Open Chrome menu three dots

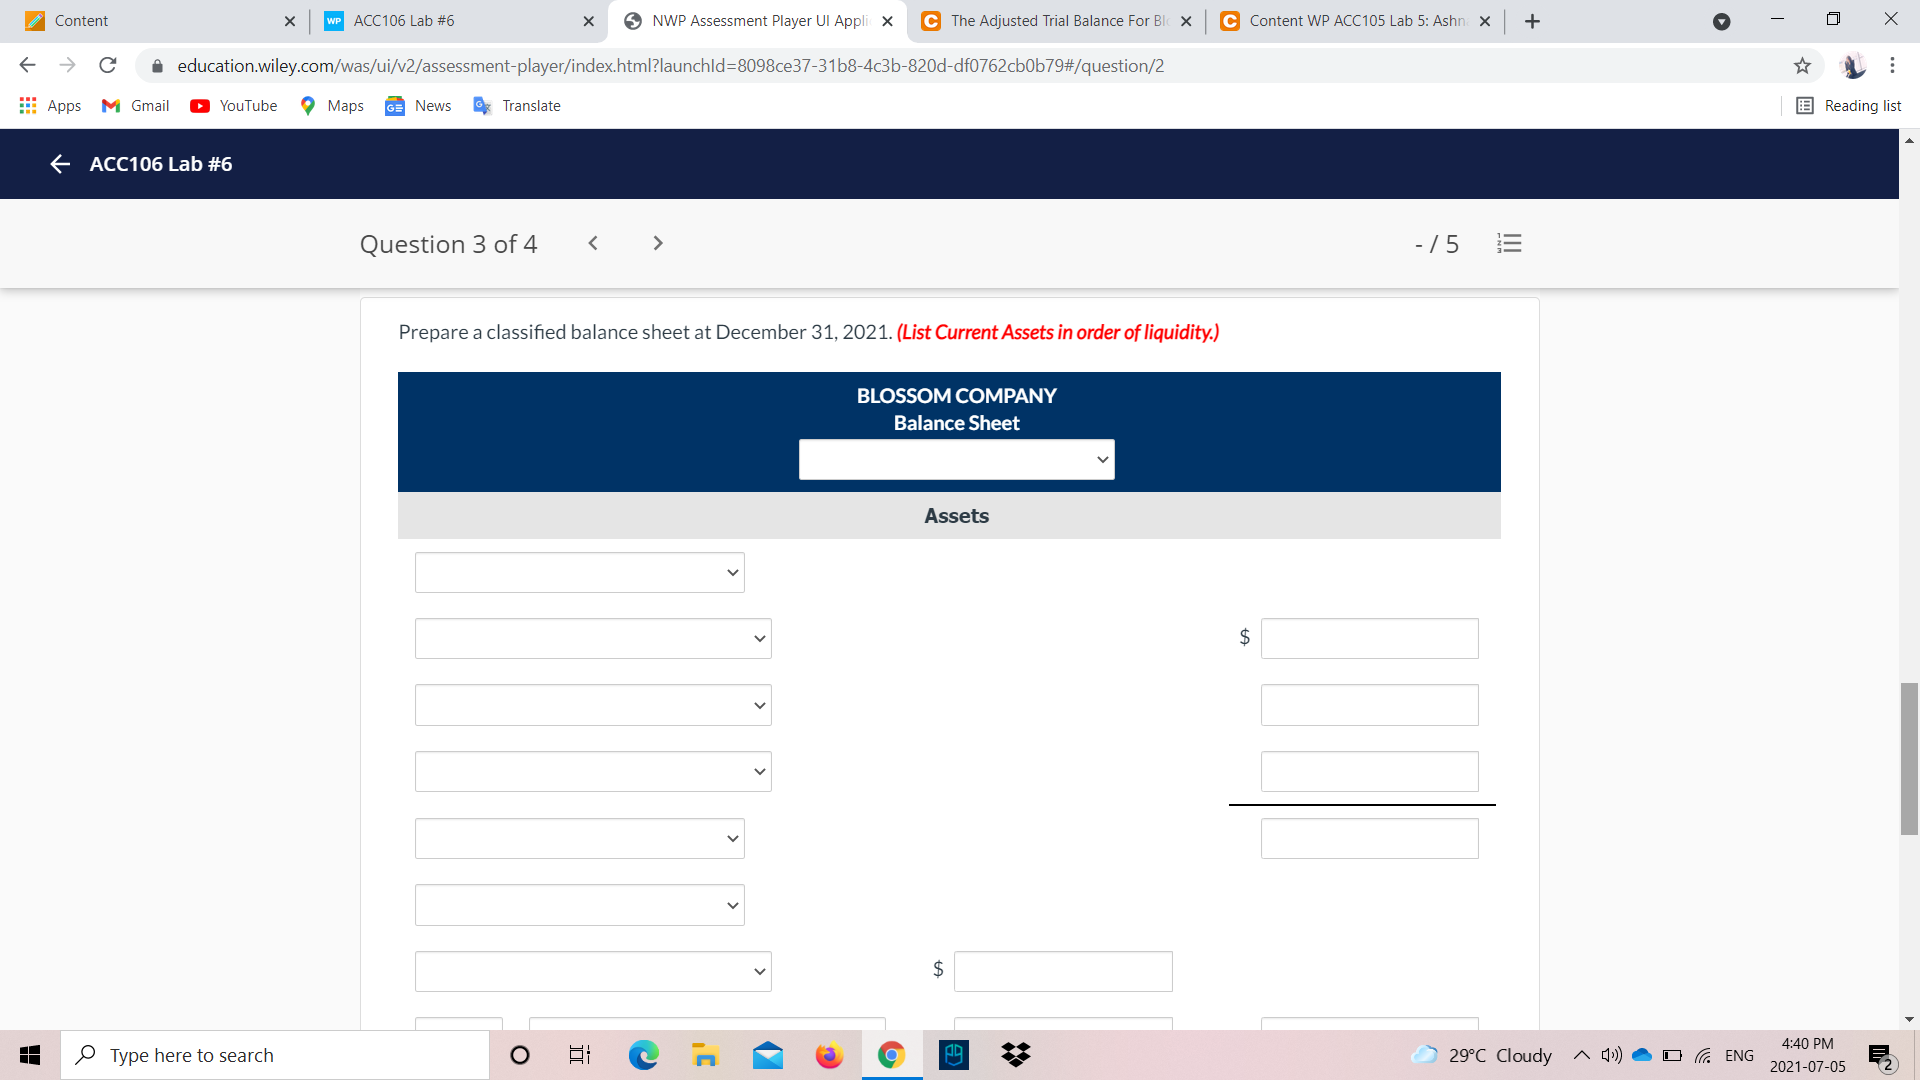pos(1892,66)
